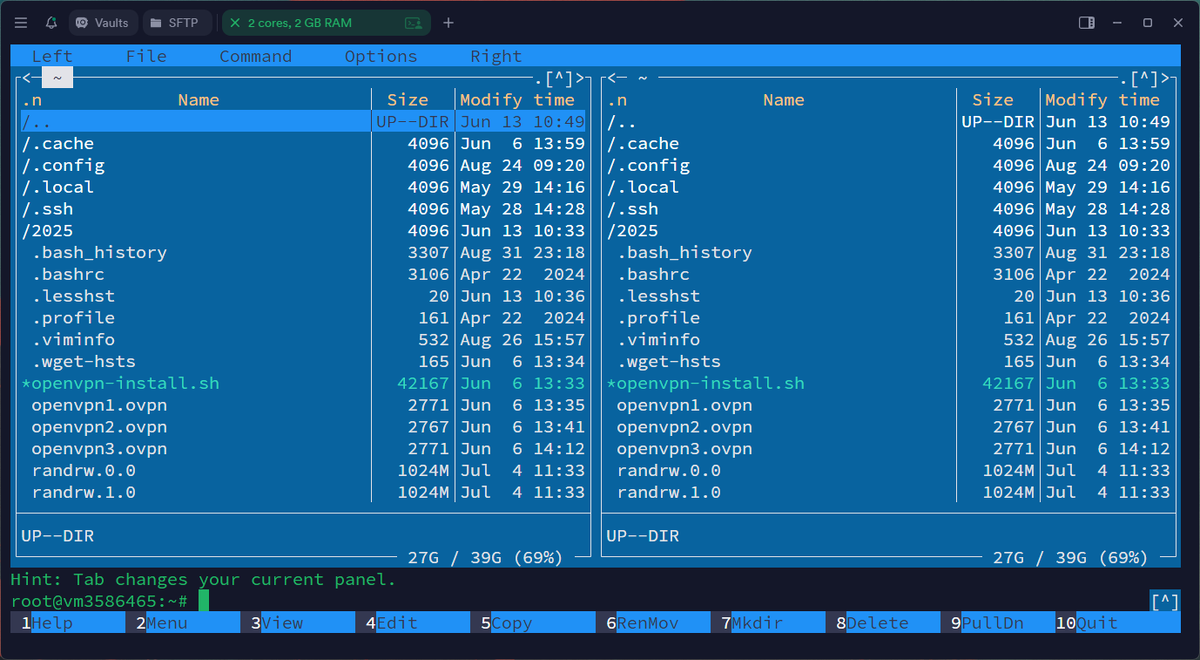Open the Options menu

tap(381, 56)
